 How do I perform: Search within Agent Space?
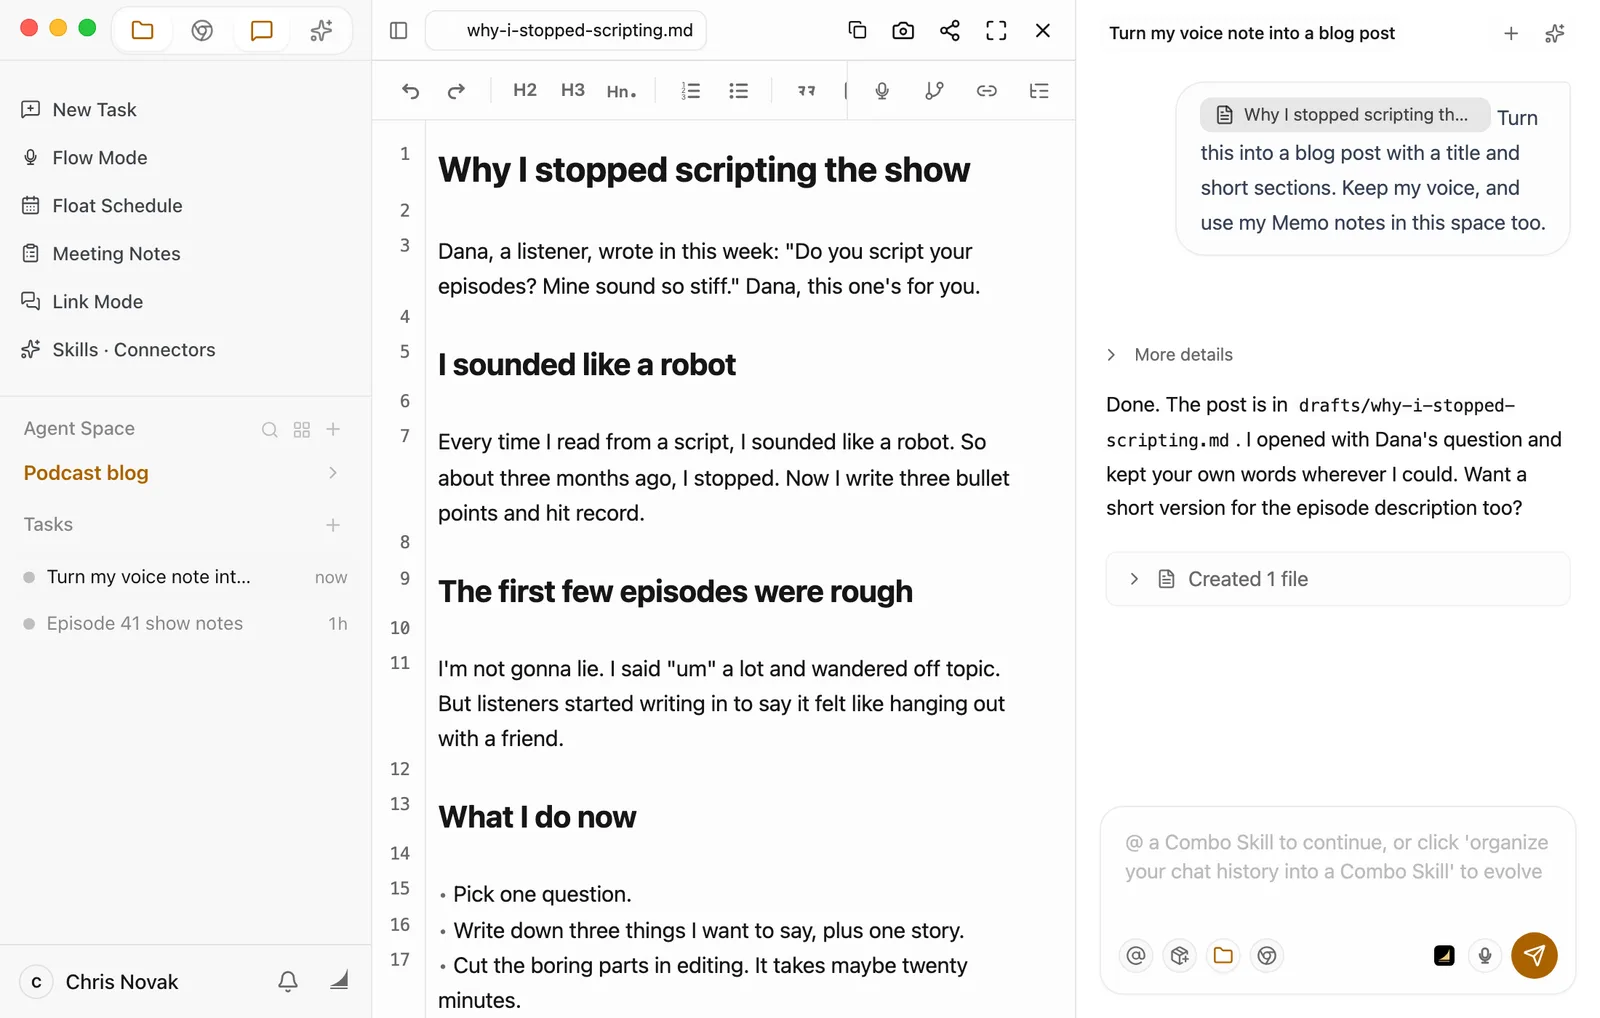point(270,430)
